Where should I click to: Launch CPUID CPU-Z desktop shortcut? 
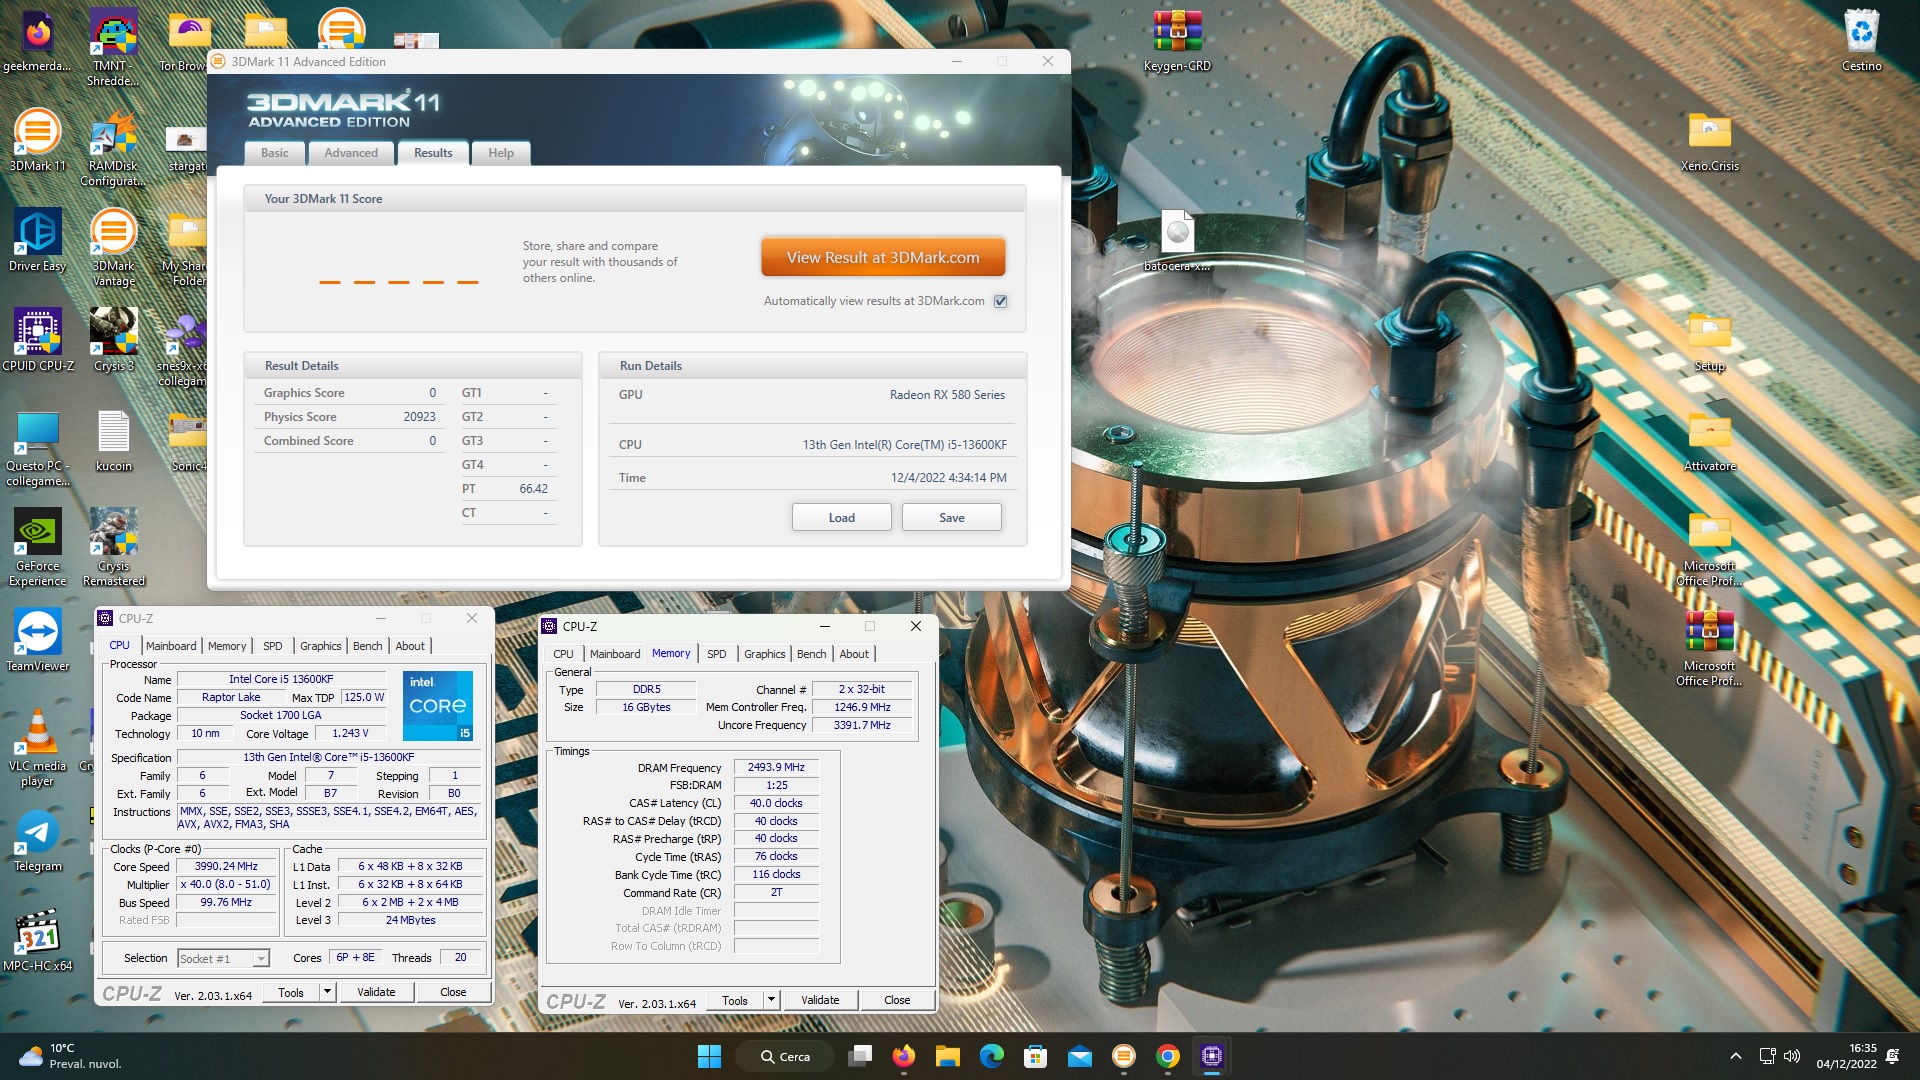coord(37,340)
